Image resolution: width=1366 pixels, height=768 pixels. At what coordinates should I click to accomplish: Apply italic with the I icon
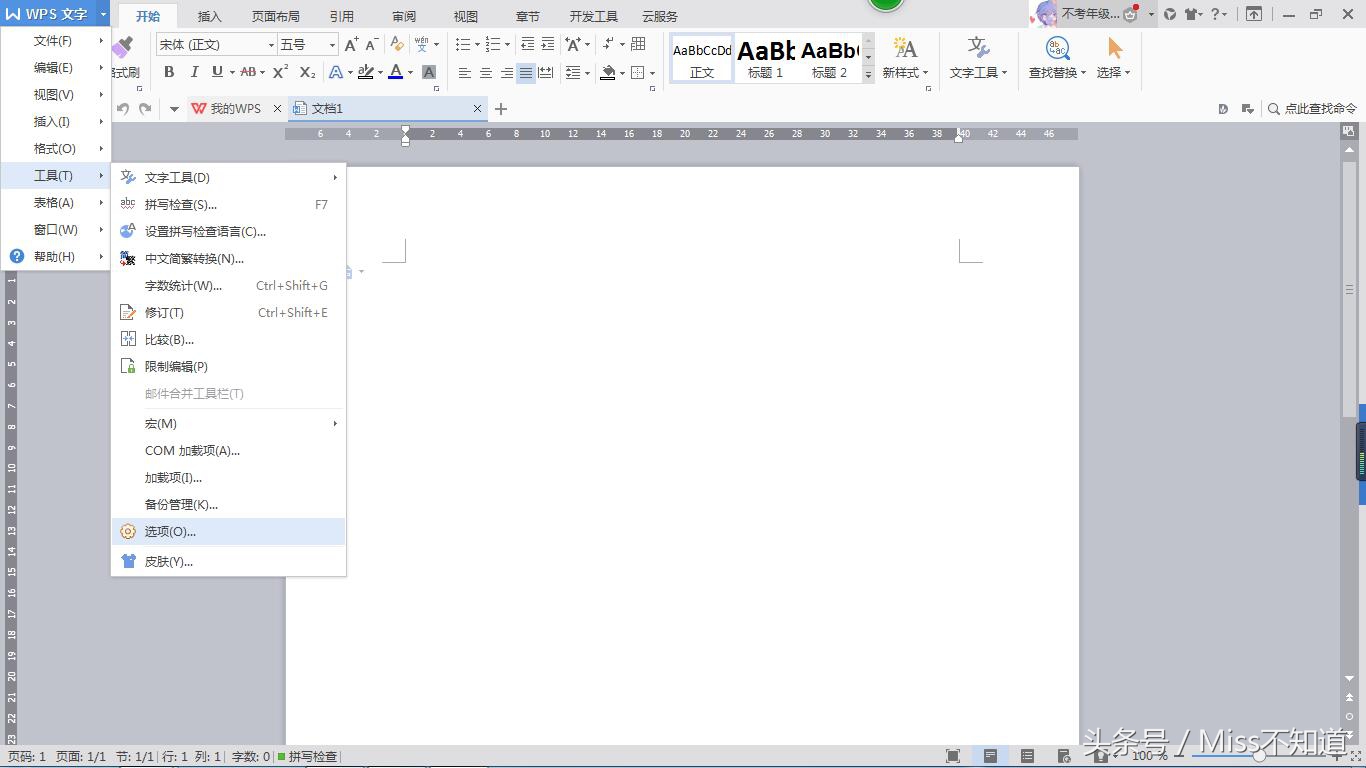[x=194, y=72]
